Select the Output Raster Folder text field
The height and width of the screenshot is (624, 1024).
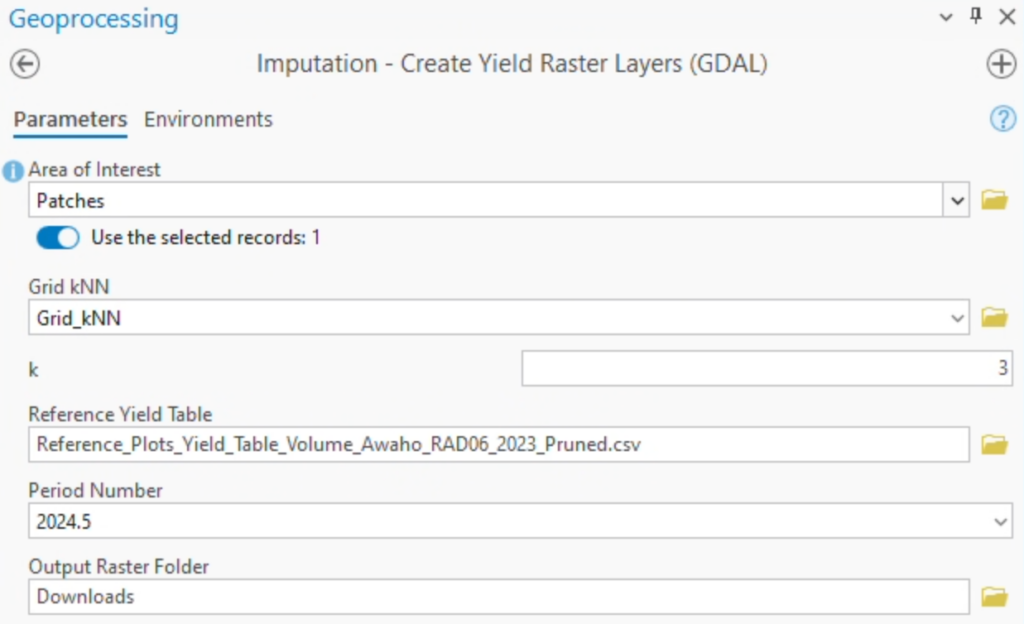click(500, 596)
